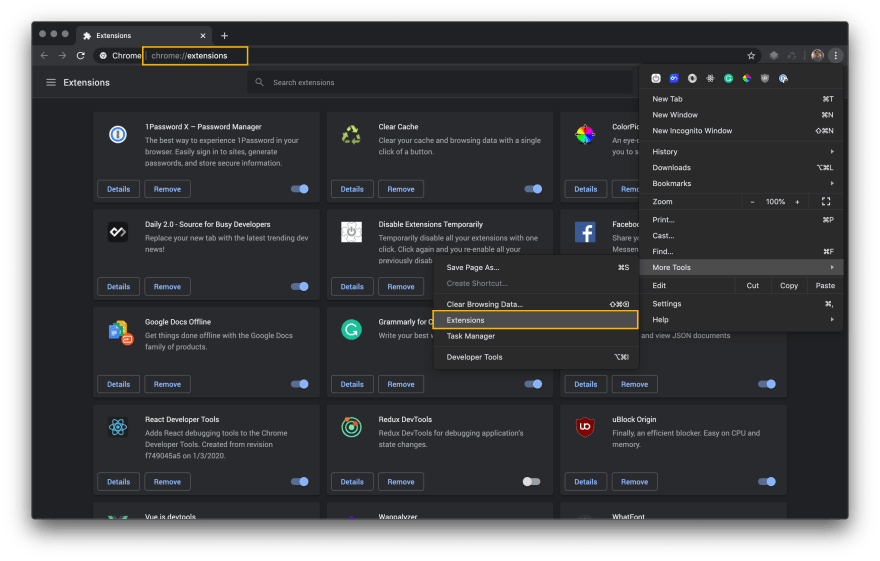This screenshot has width=880, height=561.
Task: Click Copy in Edit row
Action: click(x=789, y=286)
